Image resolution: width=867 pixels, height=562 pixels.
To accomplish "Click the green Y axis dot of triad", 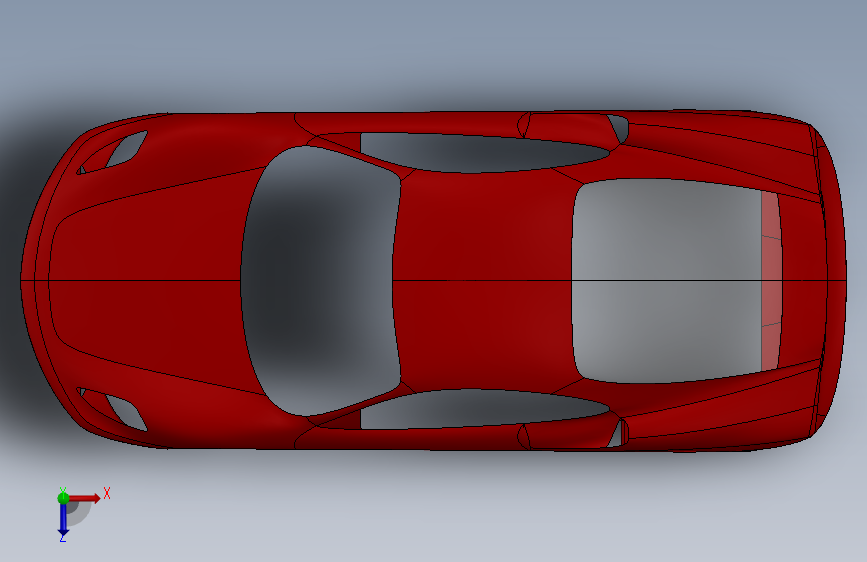I will click(63, 498).
